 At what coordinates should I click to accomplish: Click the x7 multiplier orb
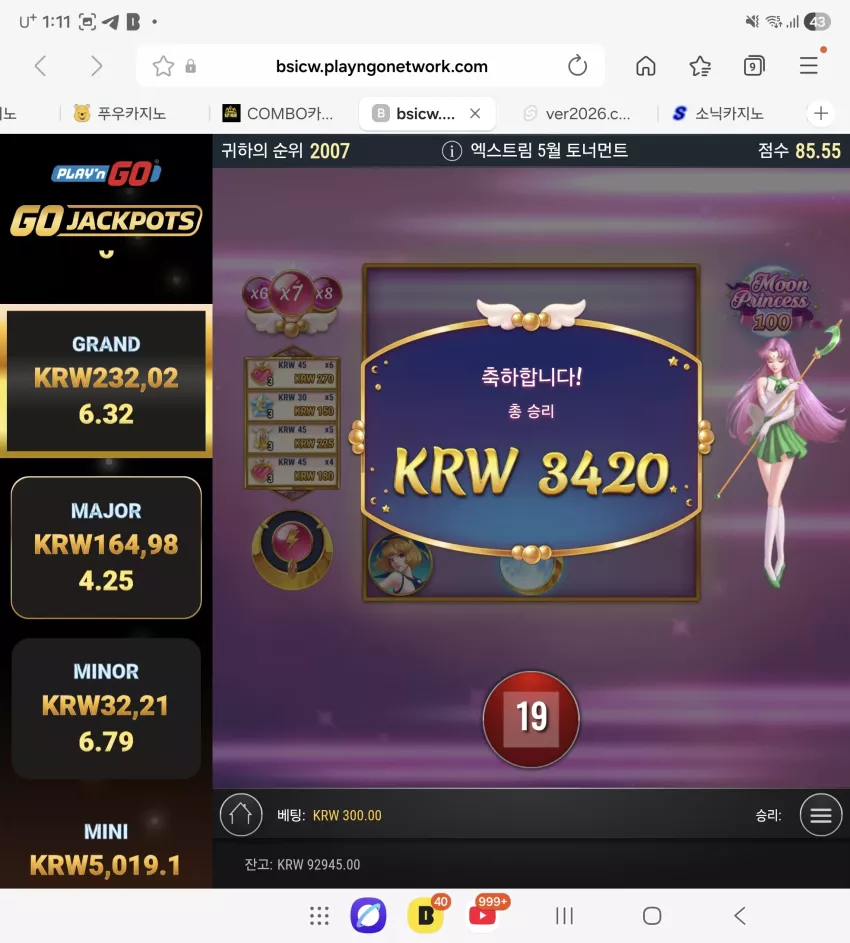[292, 293]
